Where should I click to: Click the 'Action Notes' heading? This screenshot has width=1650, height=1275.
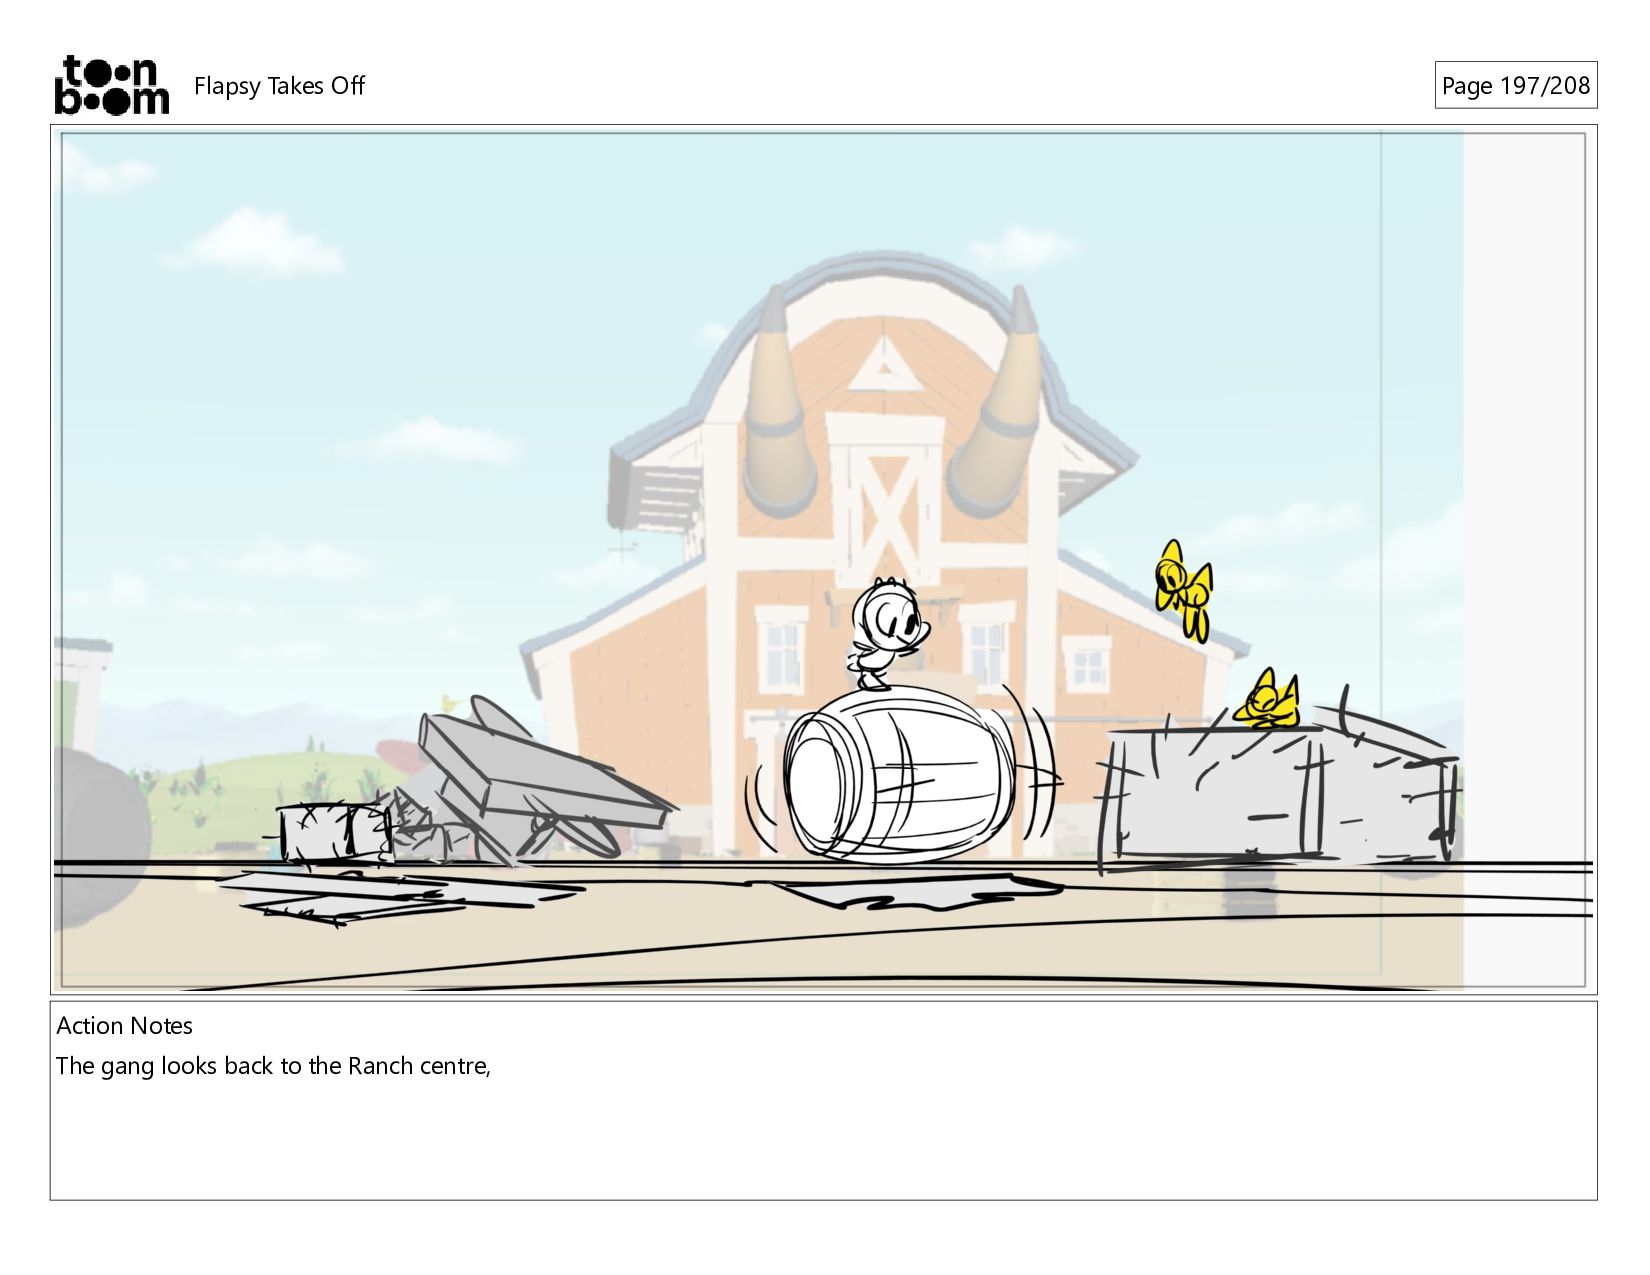point(124,1026)
